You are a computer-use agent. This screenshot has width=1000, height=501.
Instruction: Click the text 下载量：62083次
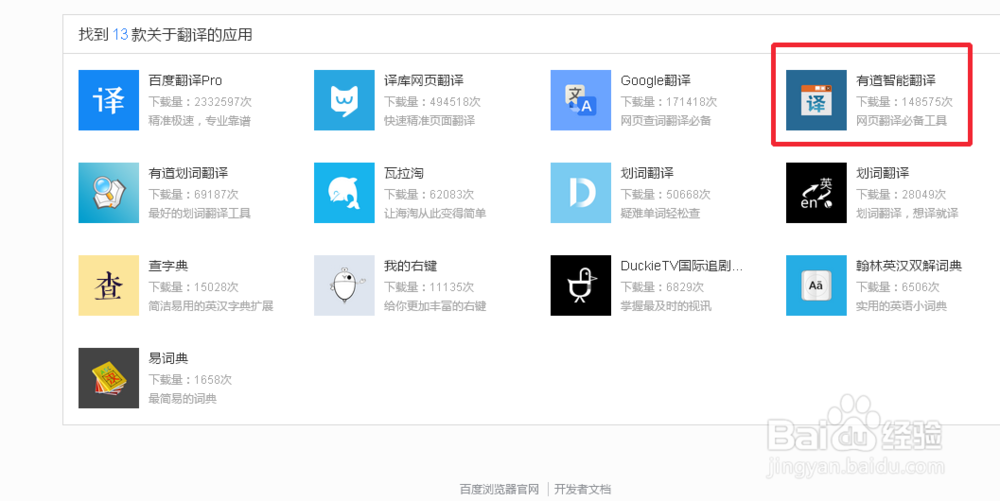click(429, 194)
